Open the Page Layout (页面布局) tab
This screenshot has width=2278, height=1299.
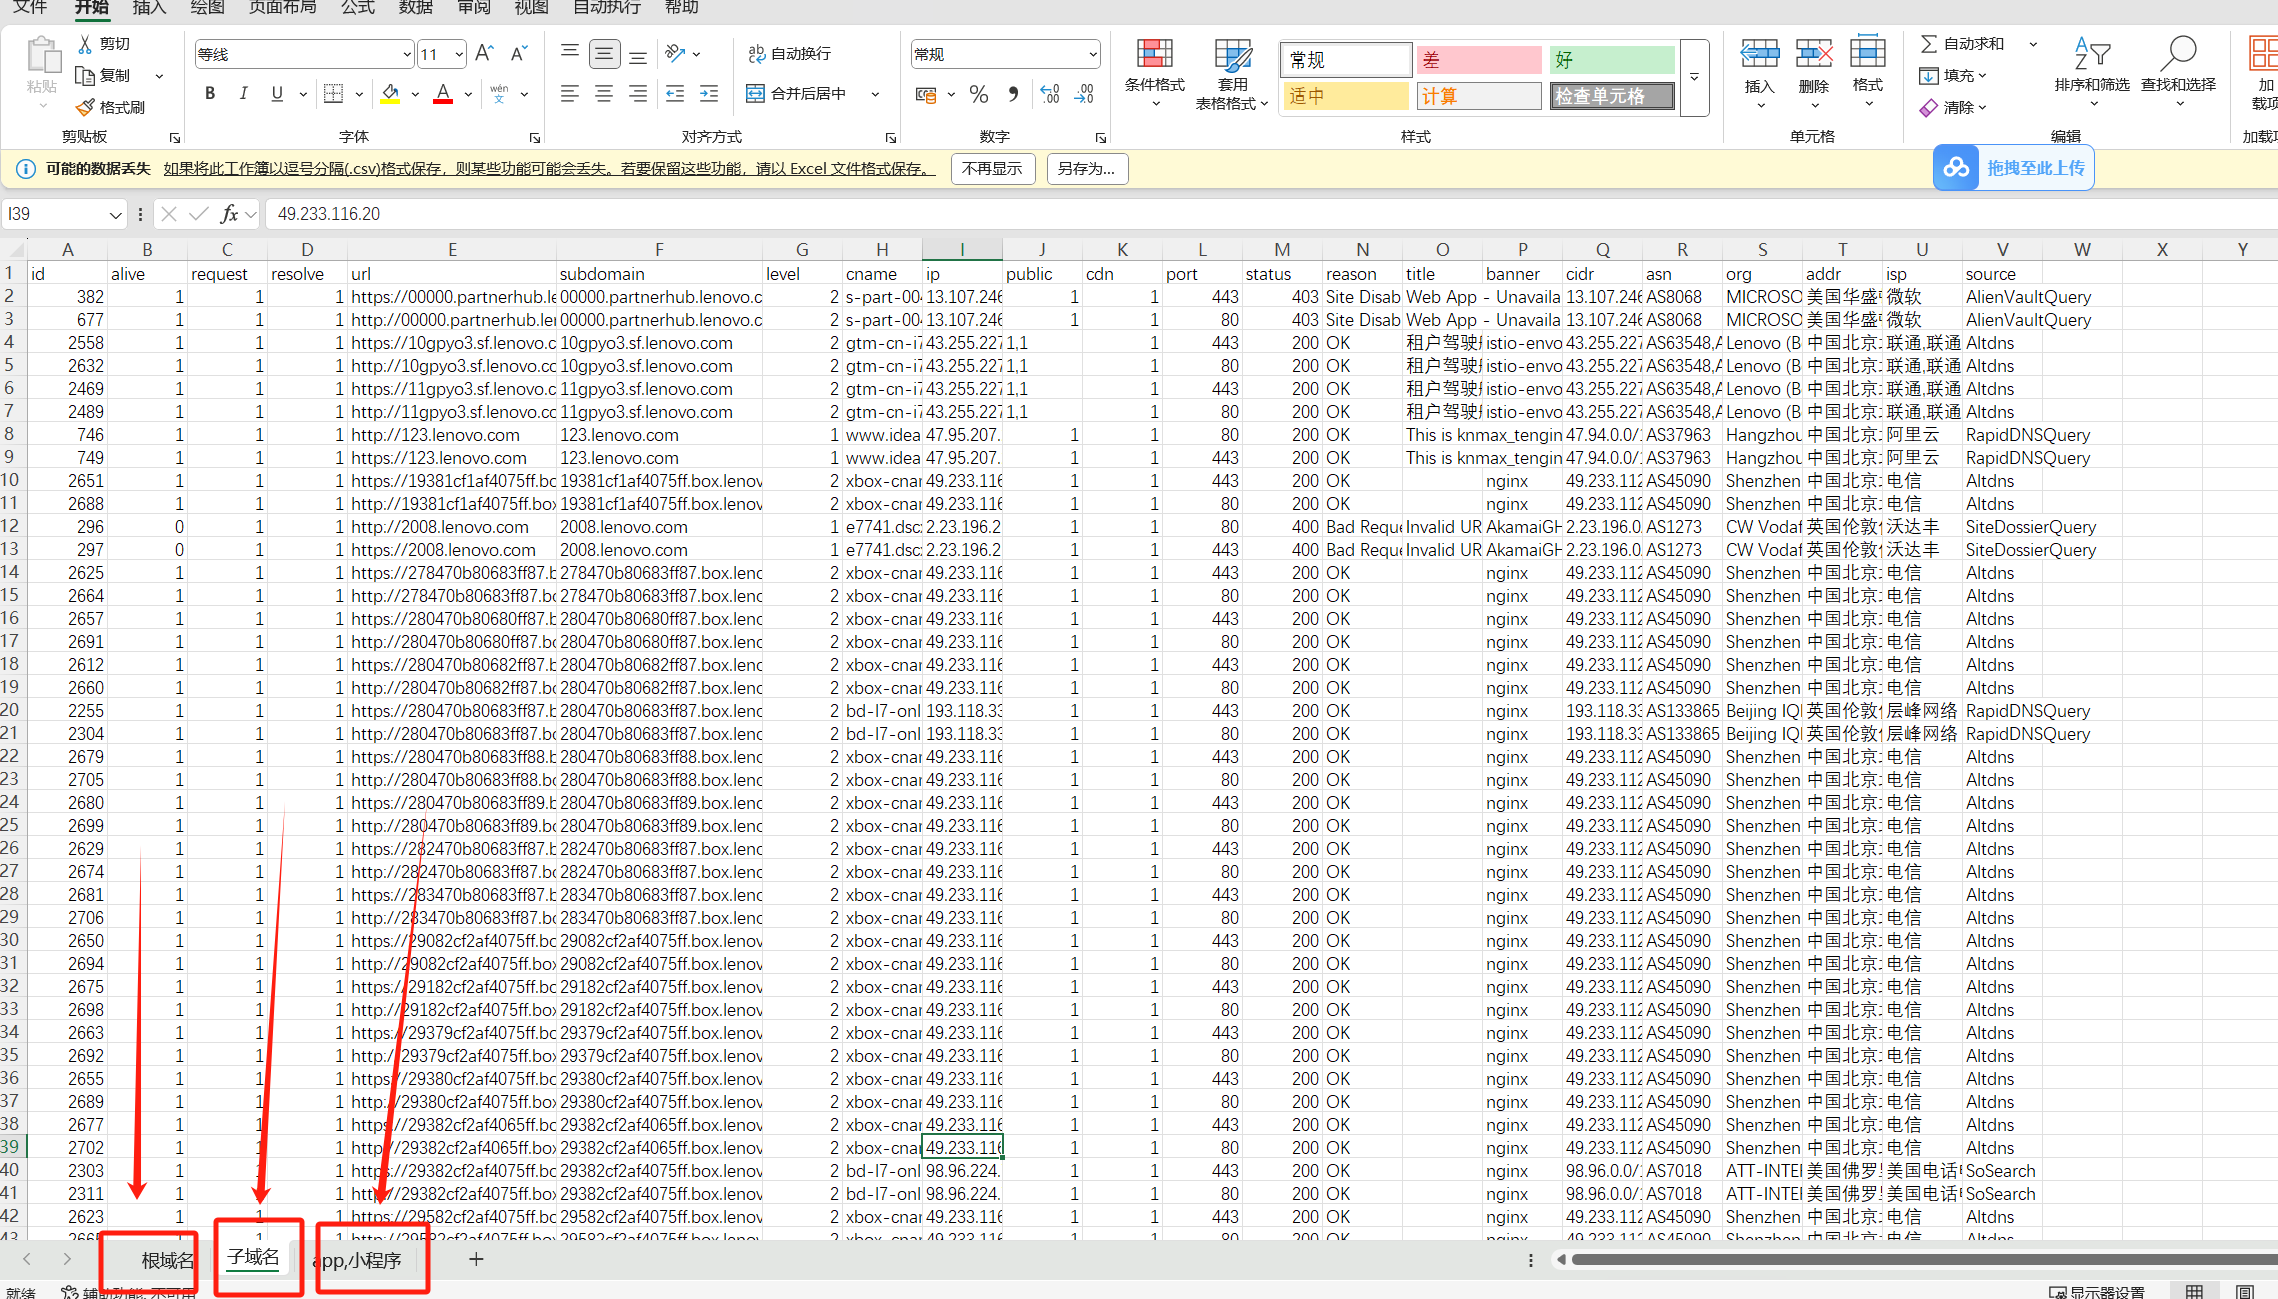coord(282,8)
